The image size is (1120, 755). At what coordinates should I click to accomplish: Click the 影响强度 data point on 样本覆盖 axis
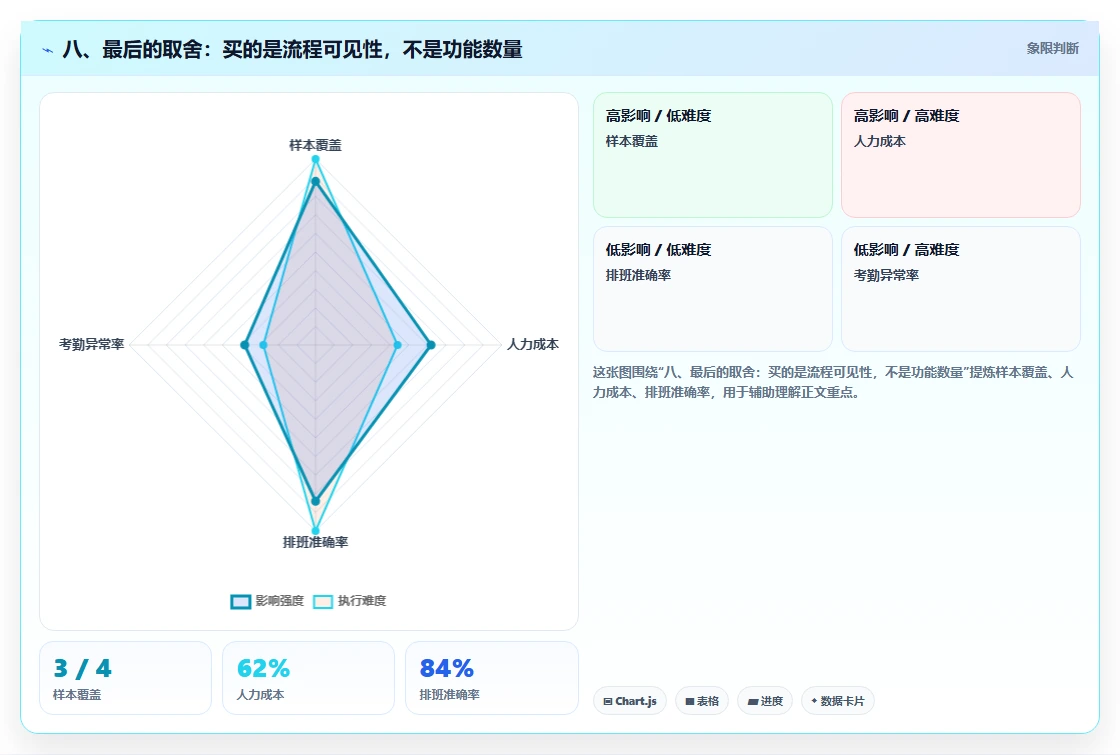click(315, 181)
